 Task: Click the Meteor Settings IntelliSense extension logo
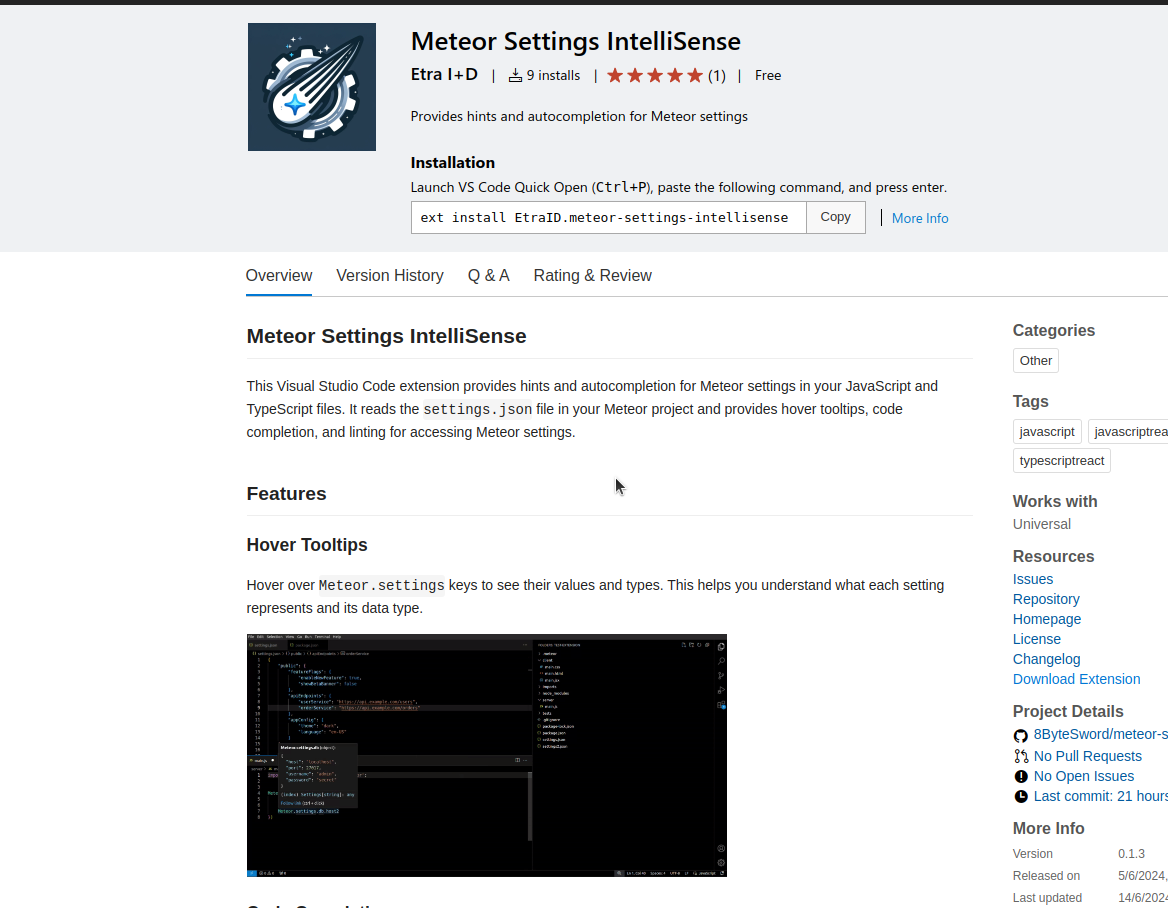point(311,86)
